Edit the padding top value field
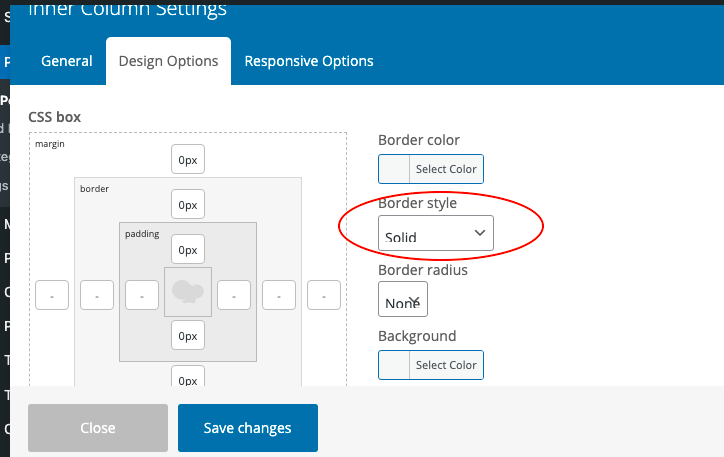This screenshot has width=724, height=457. (x=188, y=249)
